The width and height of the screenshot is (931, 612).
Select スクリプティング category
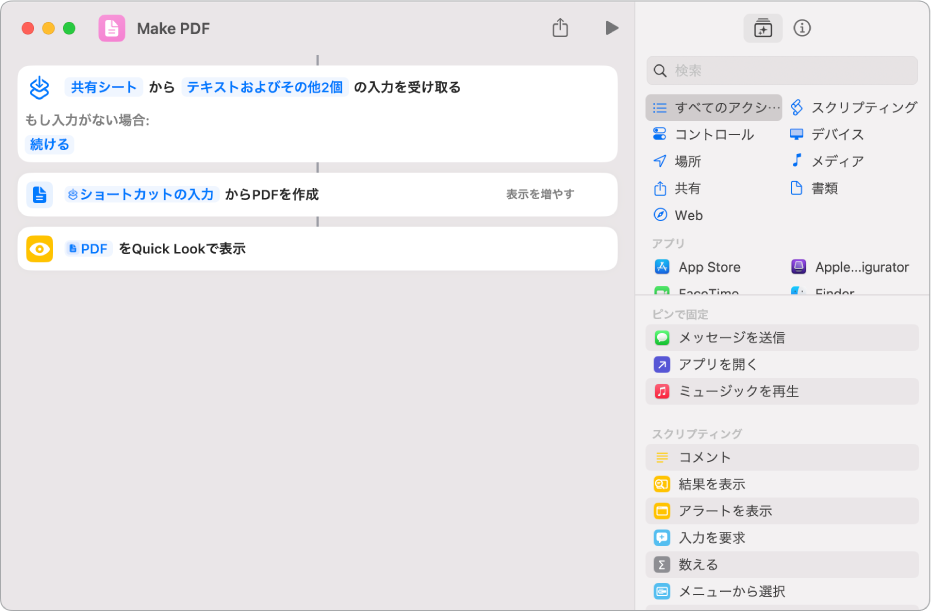tap(854, 107)
